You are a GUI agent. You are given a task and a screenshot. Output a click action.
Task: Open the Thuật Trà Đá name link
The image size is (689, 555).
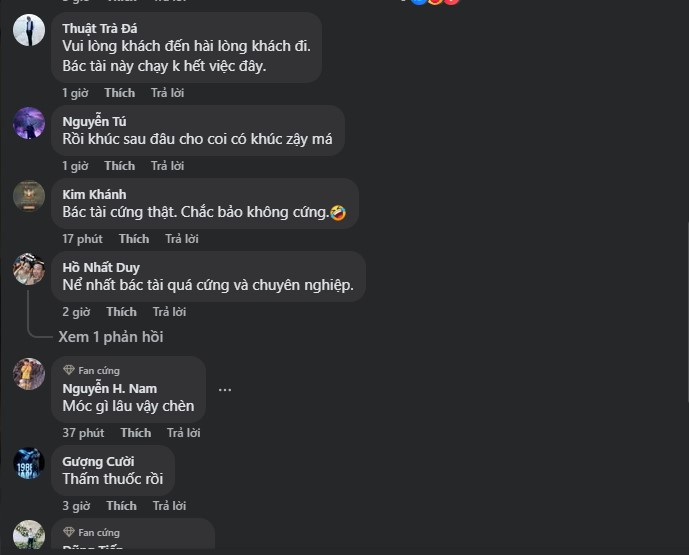pos(100,28)
